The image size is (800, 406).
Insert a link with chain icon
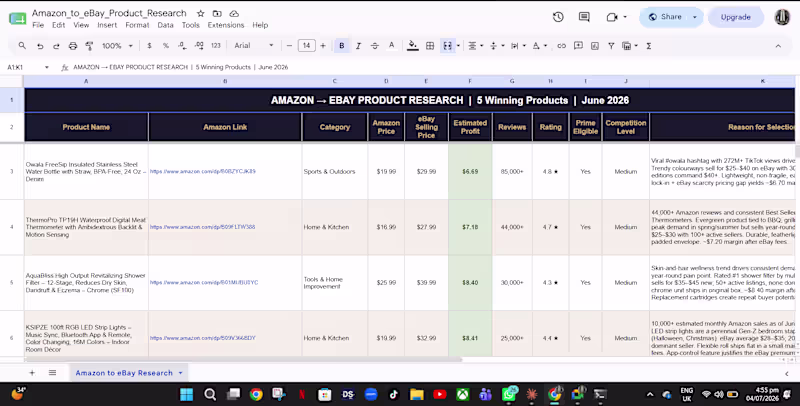(561, 46)
